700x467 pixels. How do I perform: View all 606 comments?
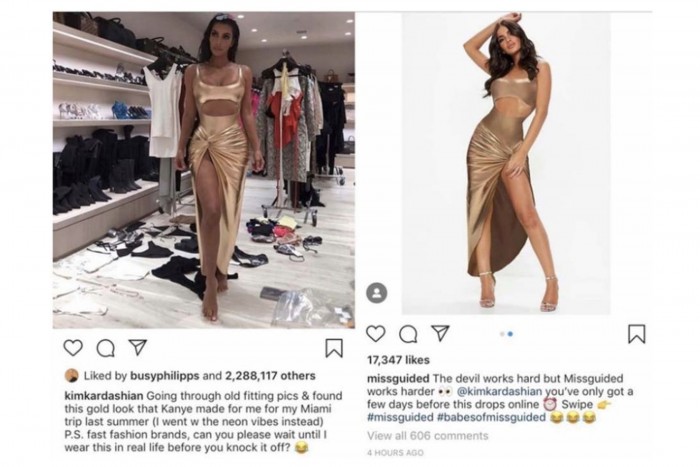(x=428, y=436)
